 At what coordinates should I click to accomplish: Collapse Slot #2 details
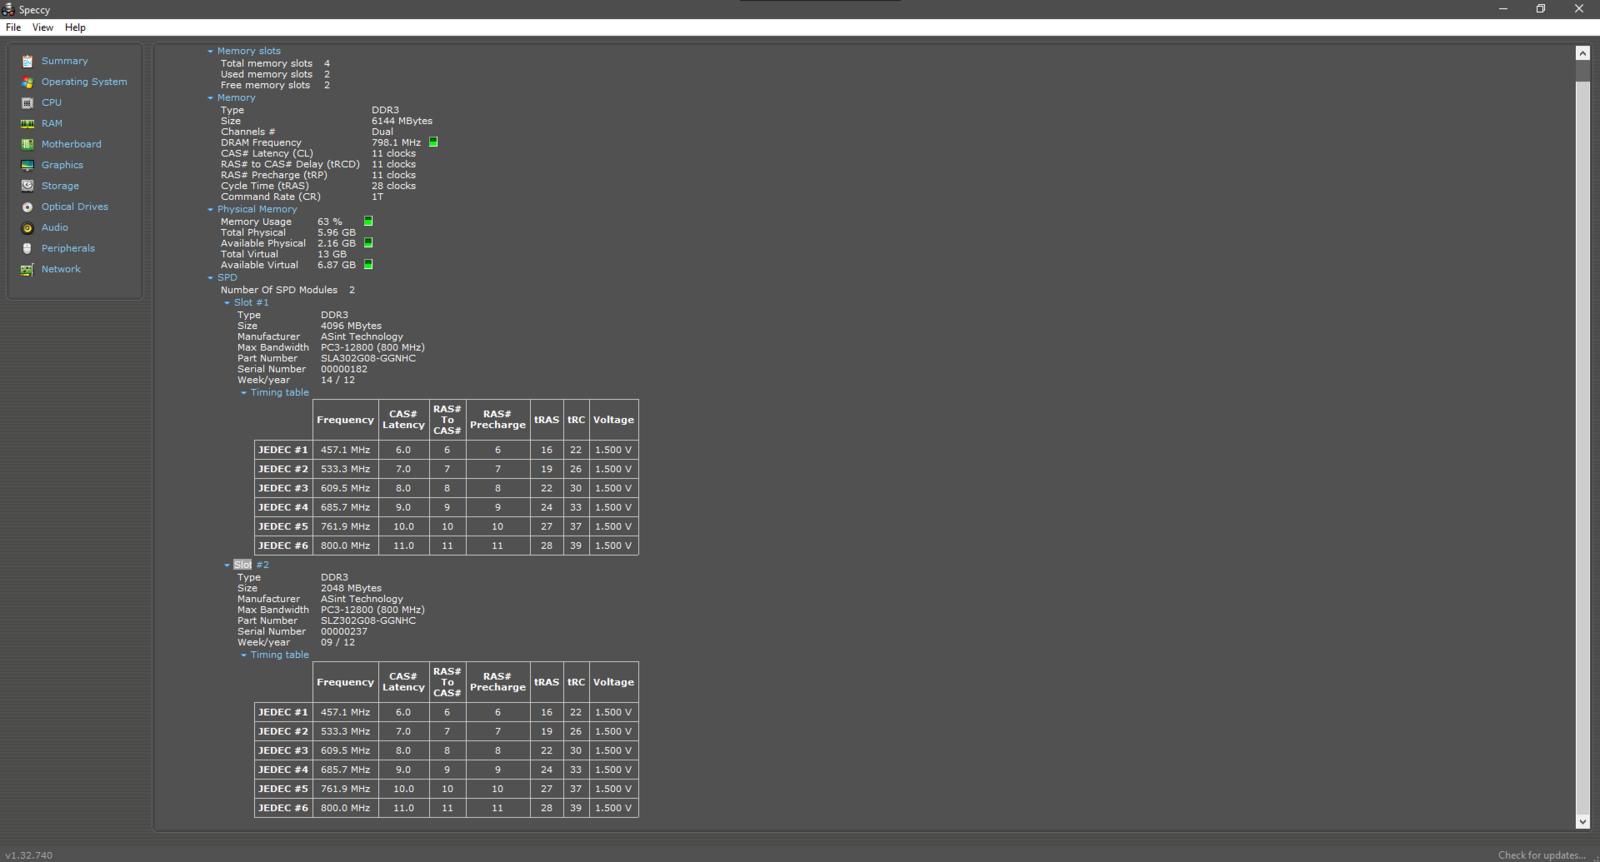(x=227, y=565)
